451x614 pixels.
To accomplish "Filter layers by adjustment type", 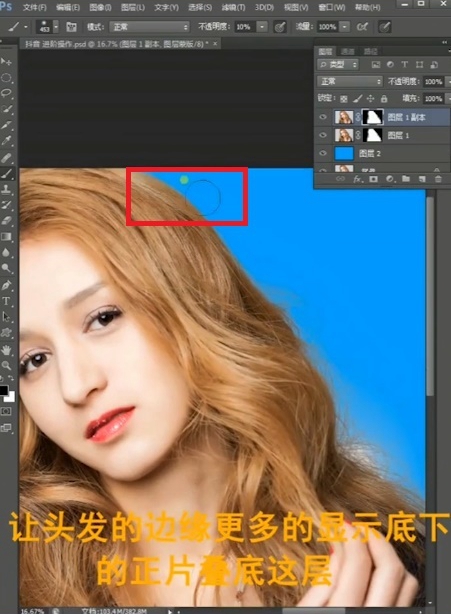I will (x=390, y=65).
